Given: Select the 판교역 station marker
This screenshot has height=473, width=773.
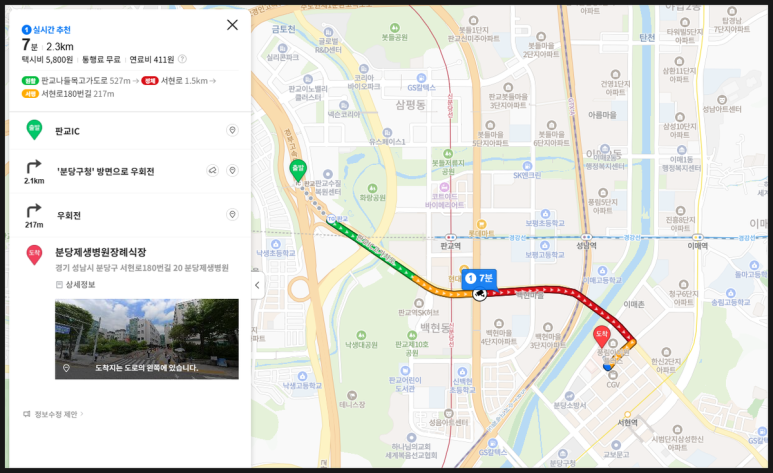Looking at the screenshot, I should tap(450, 238).
